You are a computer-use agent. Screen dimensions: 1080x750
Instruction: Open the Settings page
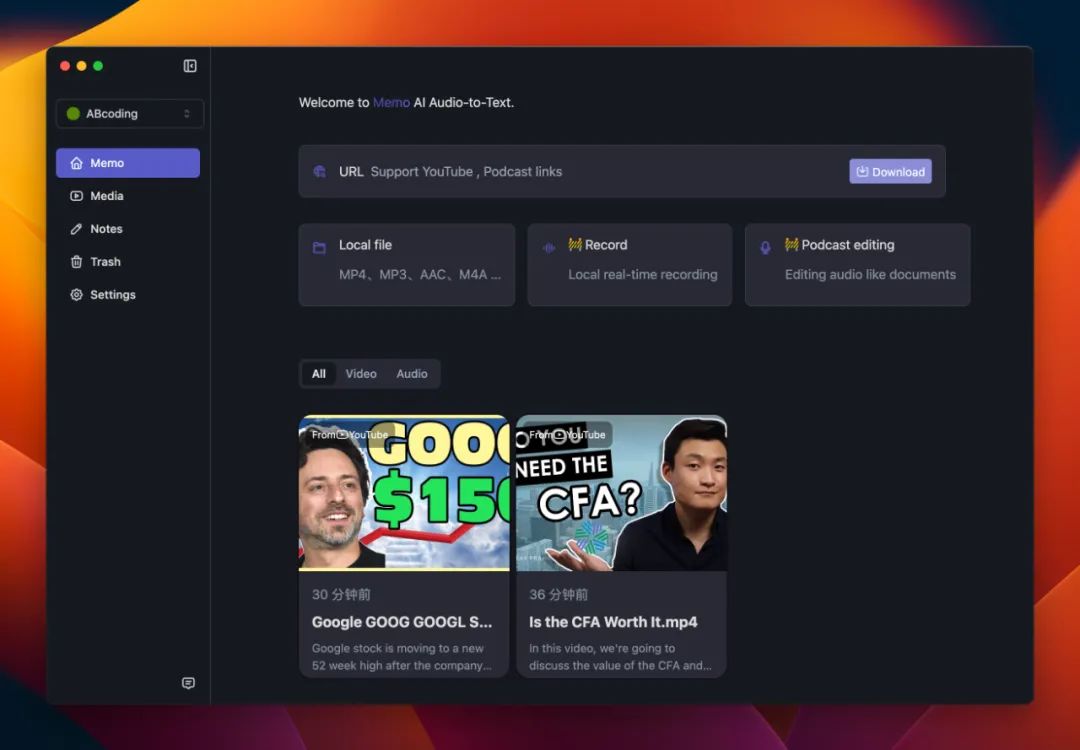(112, 295)
